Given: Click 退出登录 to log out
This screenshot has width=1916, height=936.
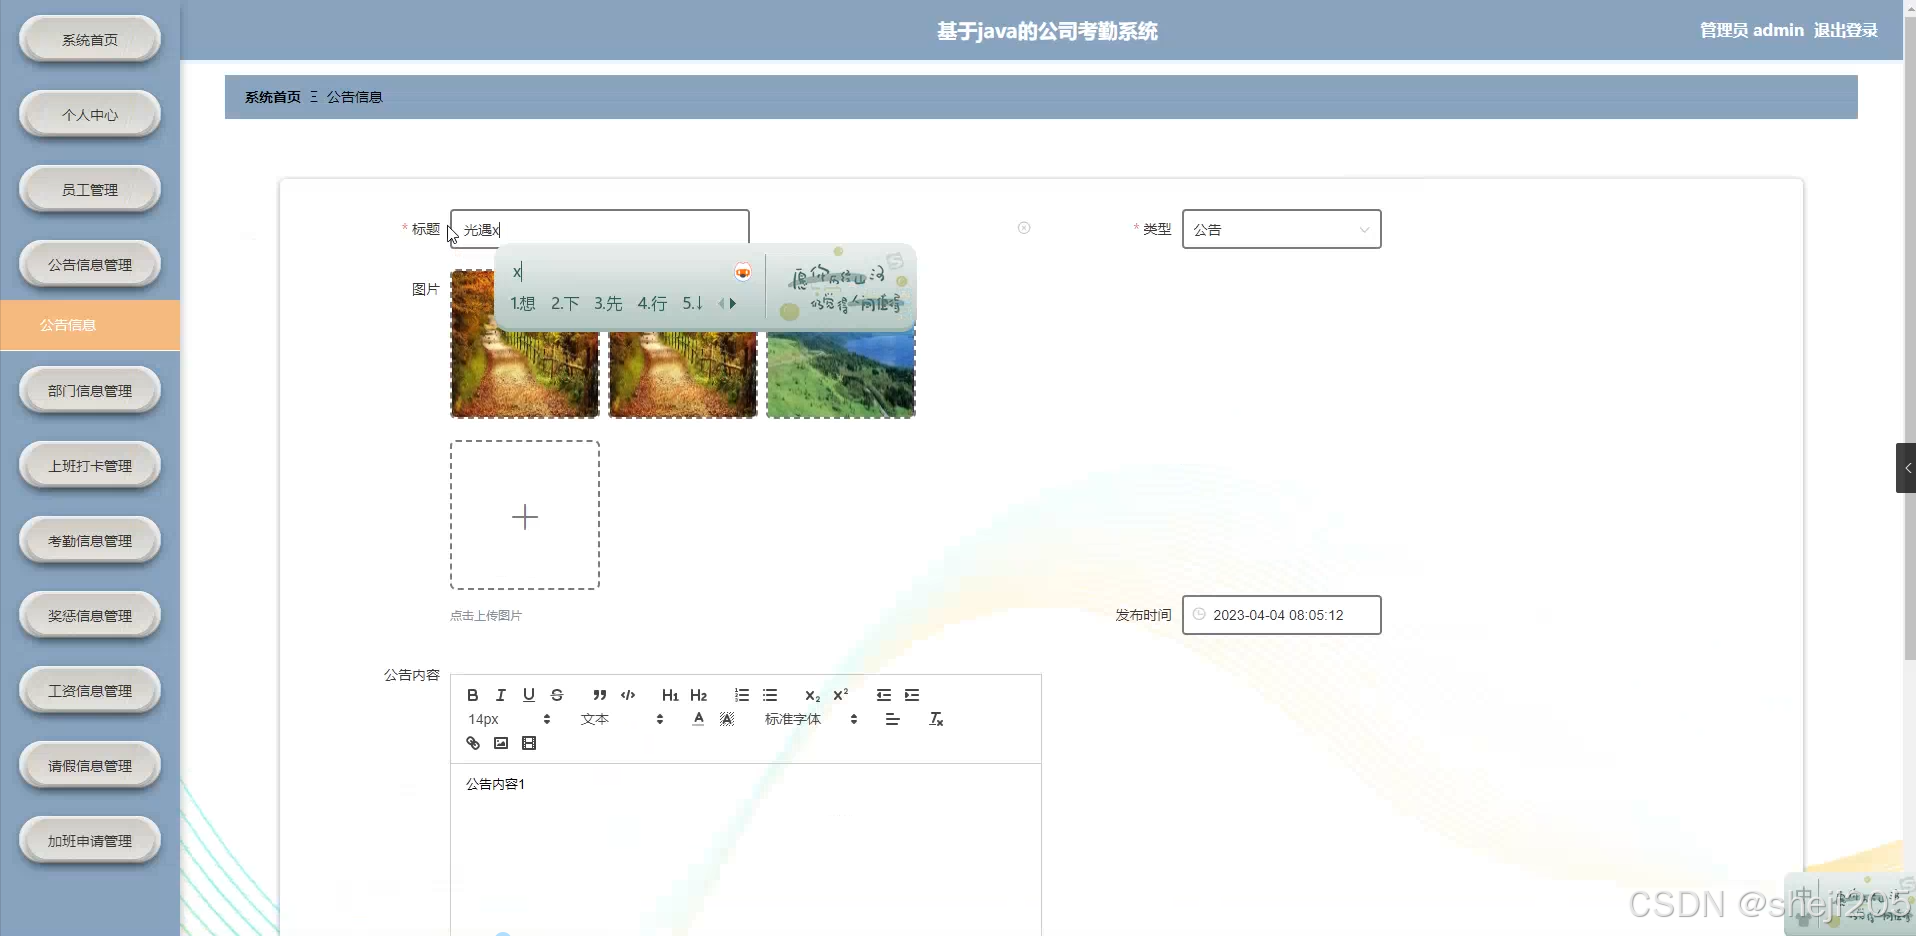Looking at the screenshot, I should [x=1846, y=30].
